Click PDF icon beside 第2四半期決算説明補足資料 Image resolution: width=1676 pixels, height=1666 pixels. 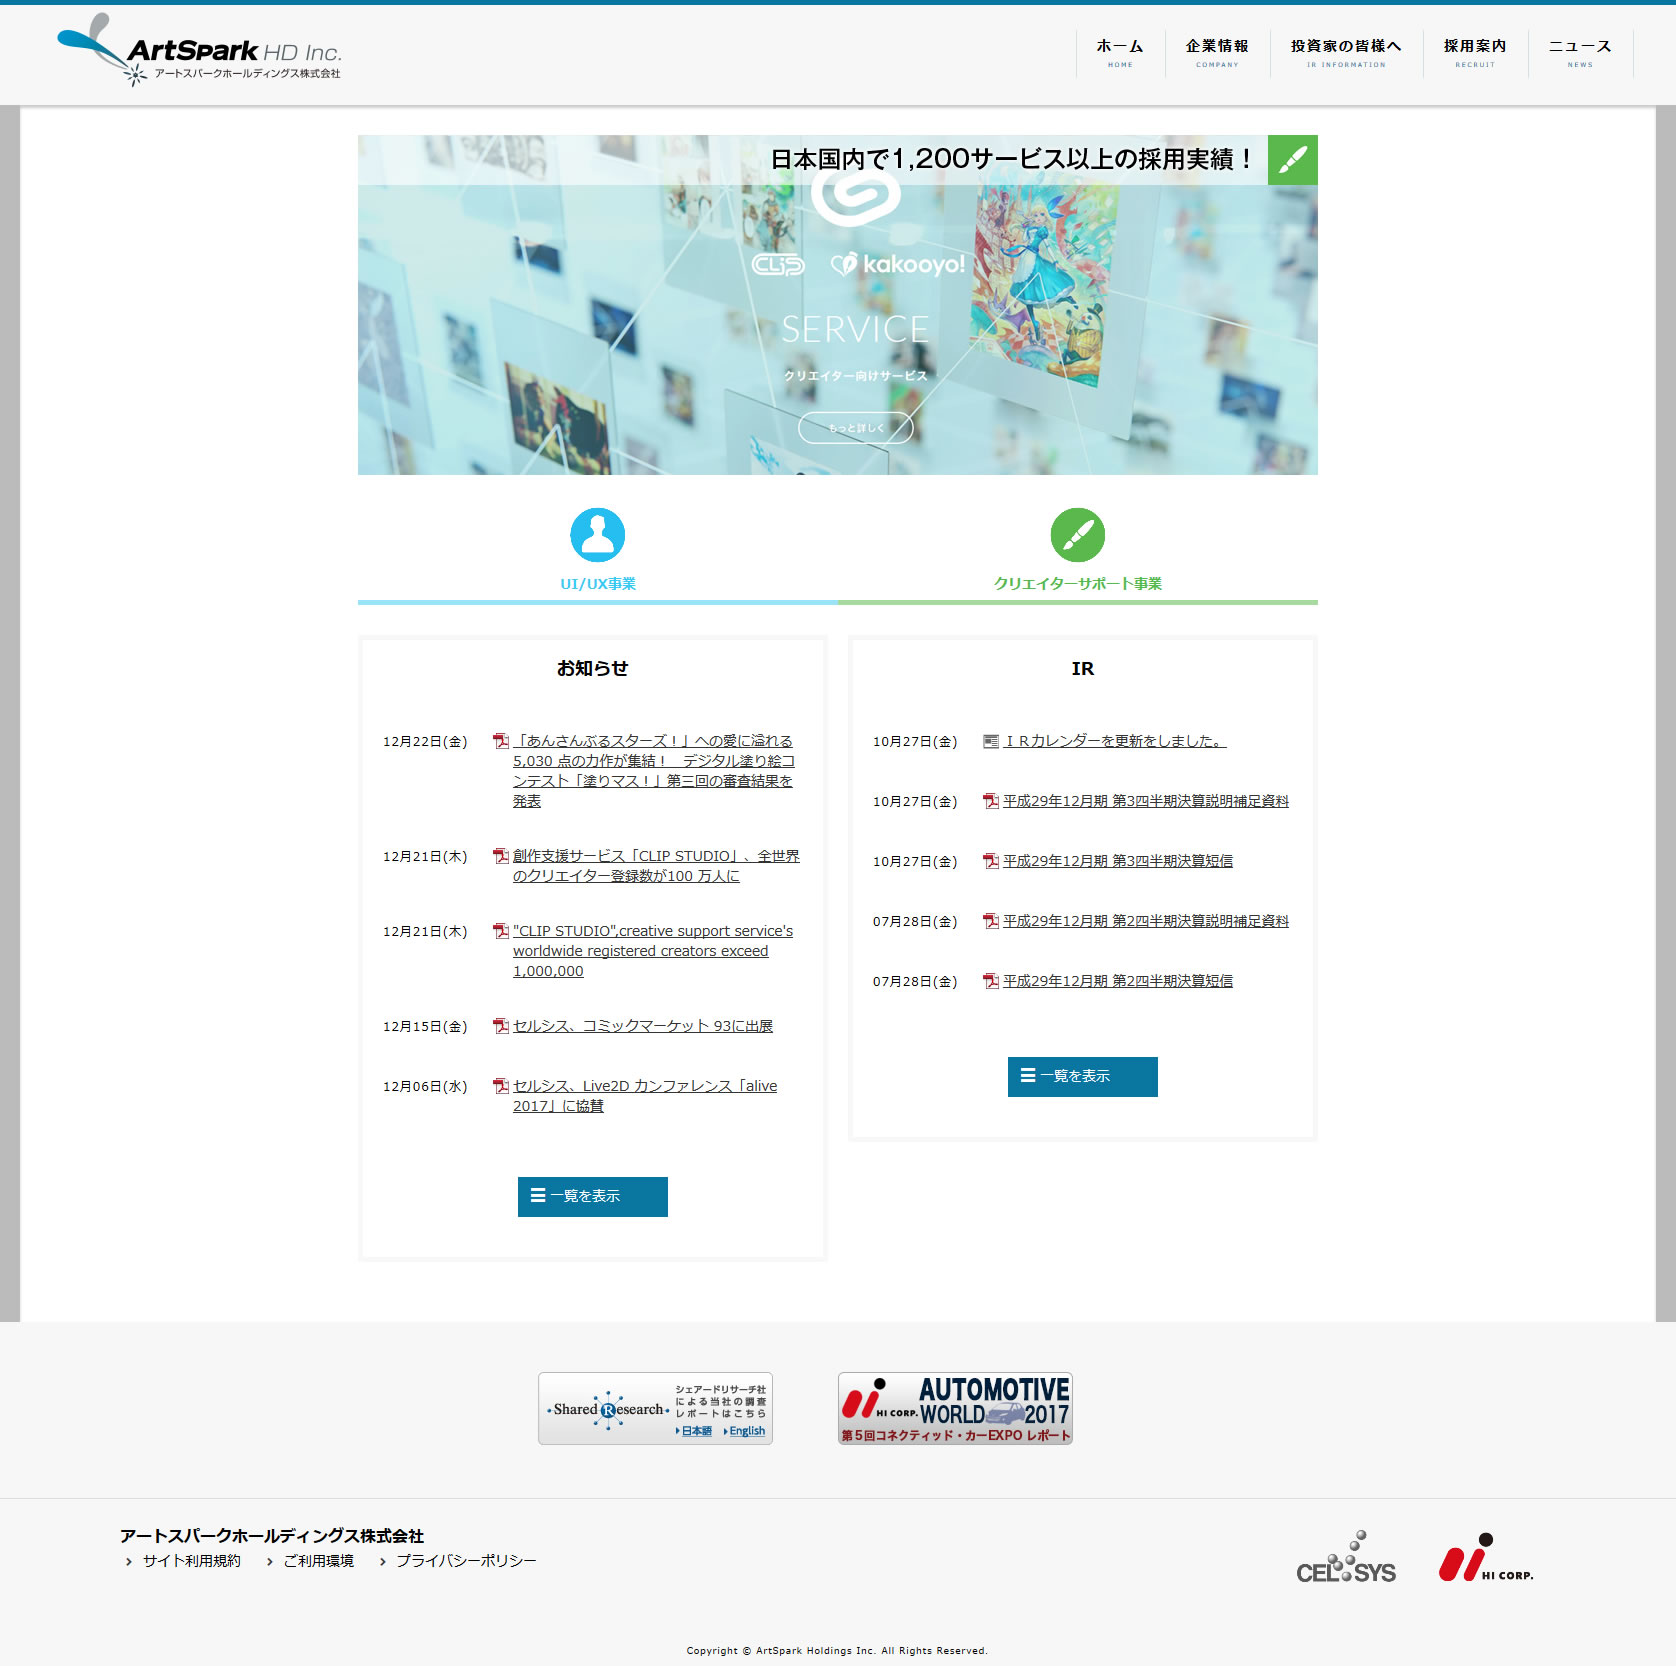coord(991,921)
